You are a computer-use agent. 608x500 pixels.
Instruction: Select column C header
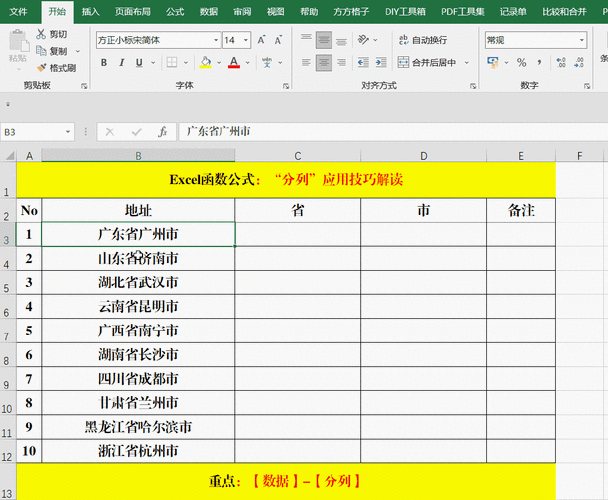[x=298, y=156]
